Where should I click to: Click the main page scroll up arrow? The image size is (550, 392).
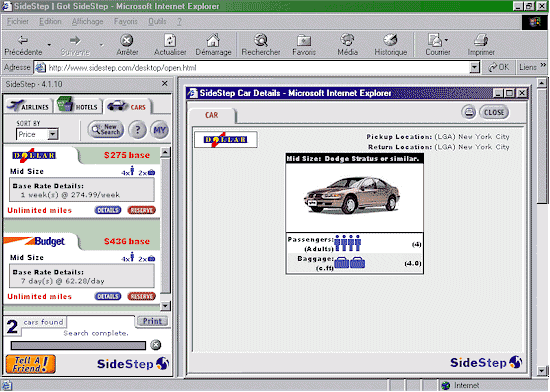tap(542, 83)
